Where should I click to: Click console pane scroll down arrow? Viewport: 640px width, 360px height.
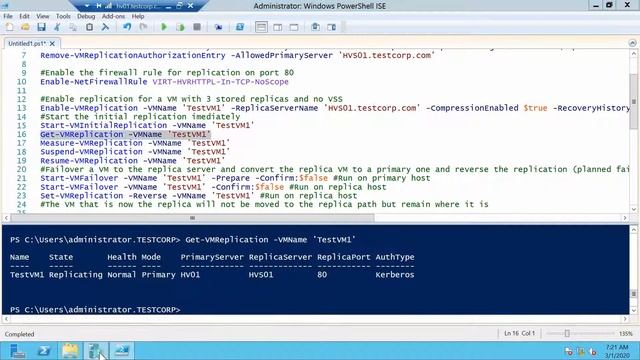tap(633, 310)
